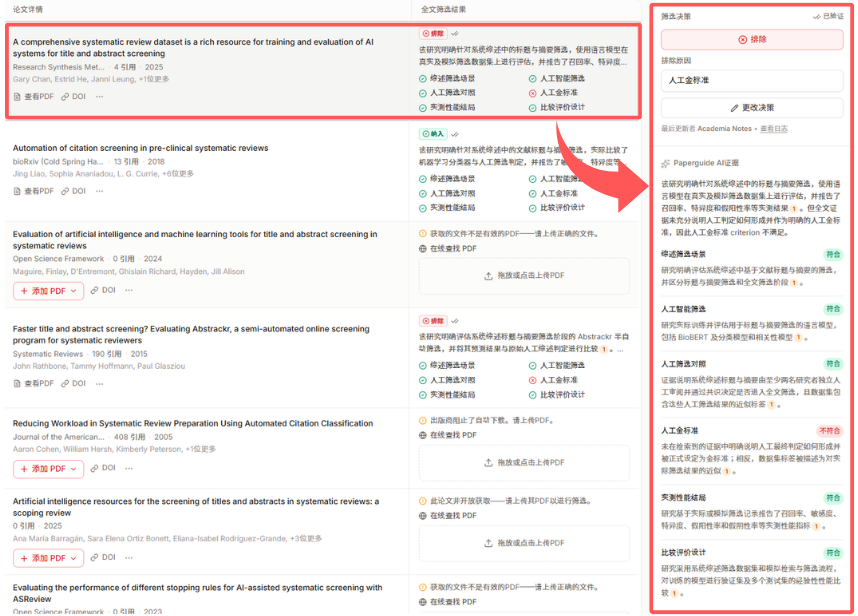Image resolution: width=858 pixels, height=616 pixels.
Task: Open DOI link for the Open Science Framework 2024 paper
Action: click(x=103, y=290)
